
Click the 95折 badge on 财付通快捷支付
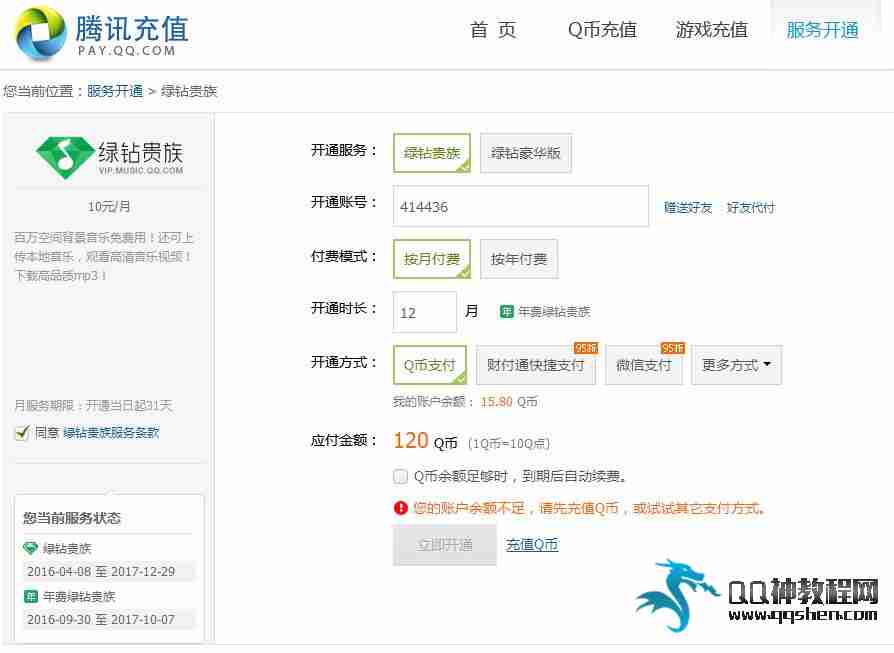click(x=586, y=348)
